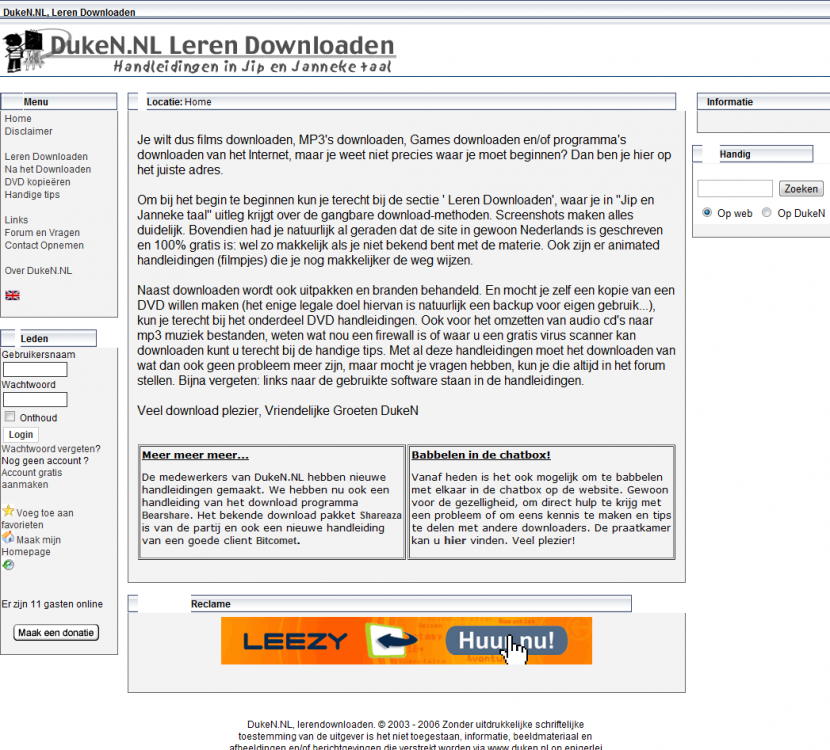Click the star favorites icon
This screenshot has width=830, height=750.
click(8, 511)
